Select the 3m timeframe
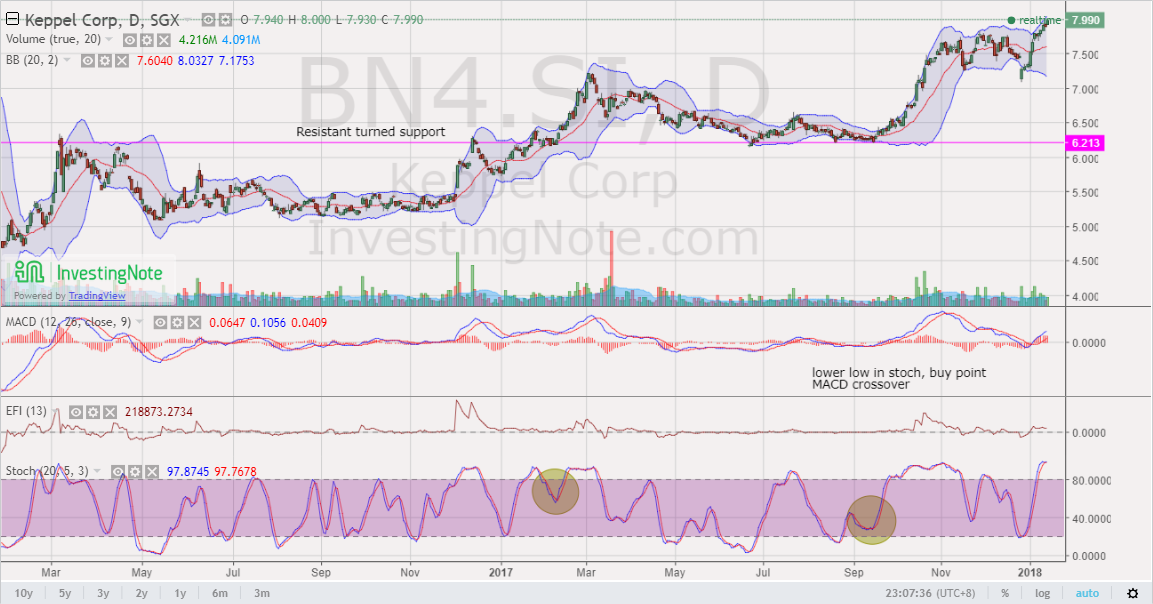Screen dimensions: 1153x604 [261, 592]
